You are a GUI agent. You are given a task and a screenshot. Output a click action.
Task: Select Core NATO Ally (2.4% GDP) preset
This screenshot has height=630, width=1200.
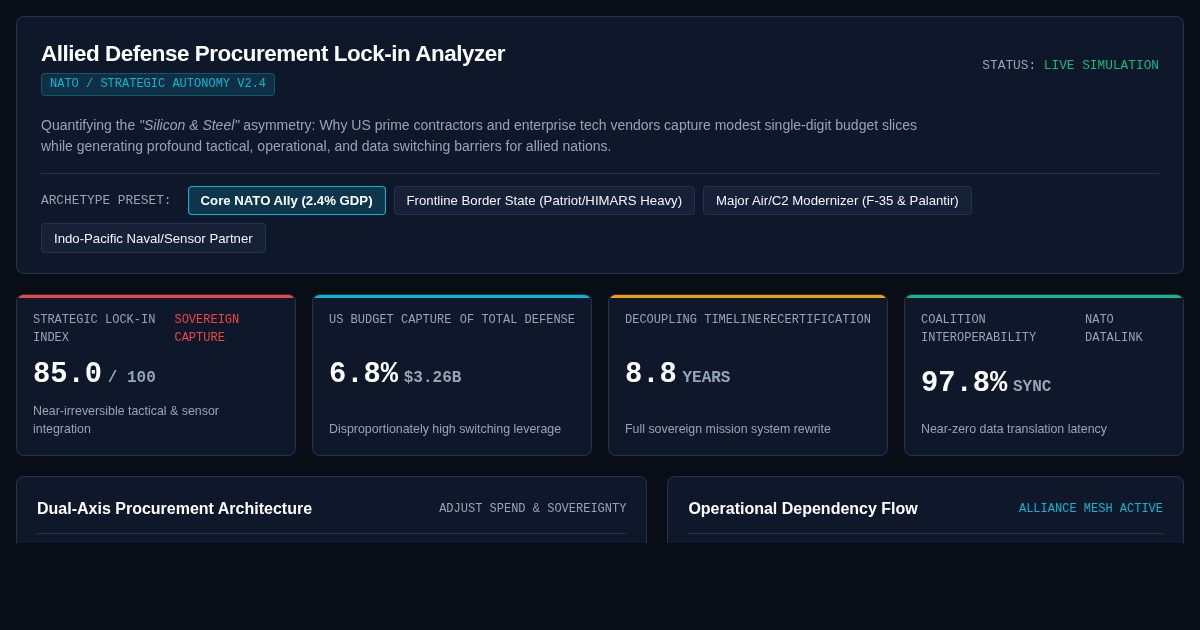tap(286, 200)
